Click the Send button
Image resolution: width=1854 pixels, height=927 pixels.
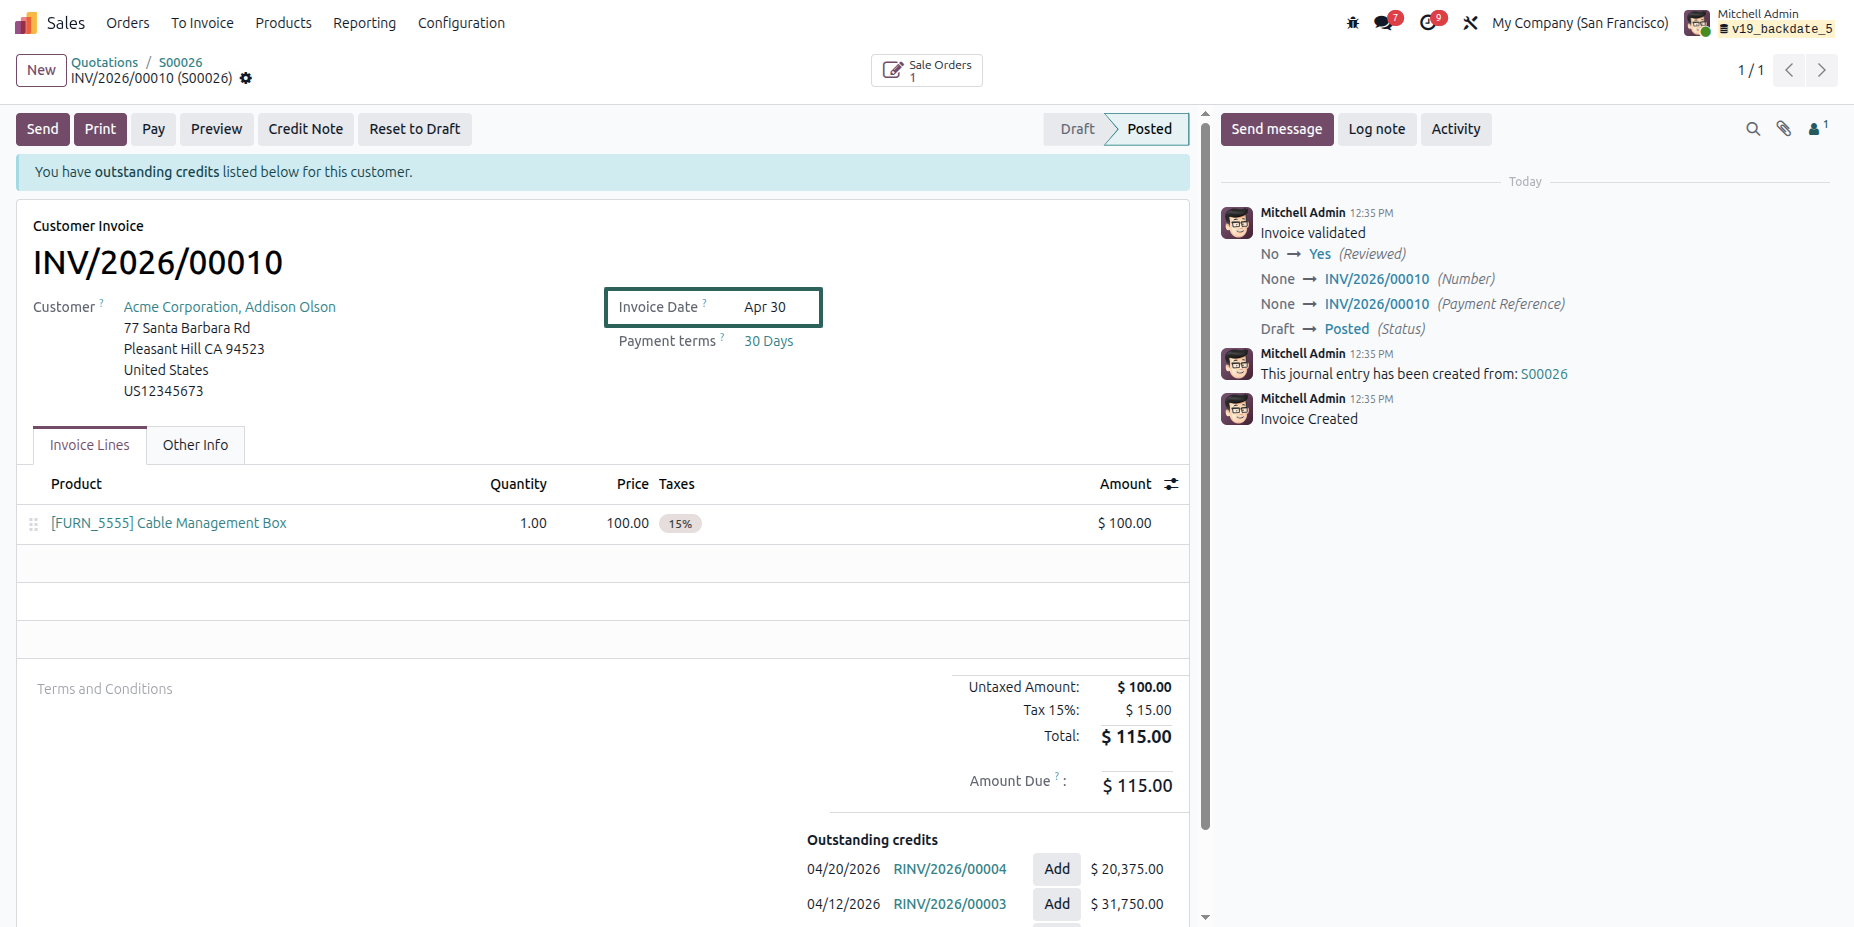click(x=43, y=129)
